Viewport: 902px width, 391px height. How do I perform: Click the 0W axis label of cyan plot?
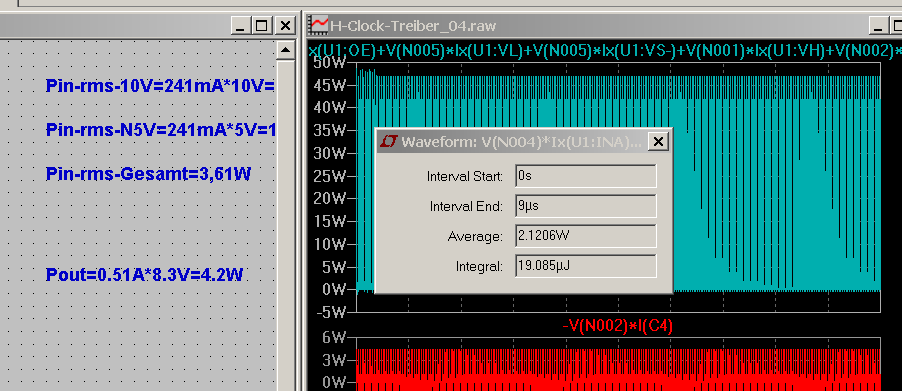[334, 289]
